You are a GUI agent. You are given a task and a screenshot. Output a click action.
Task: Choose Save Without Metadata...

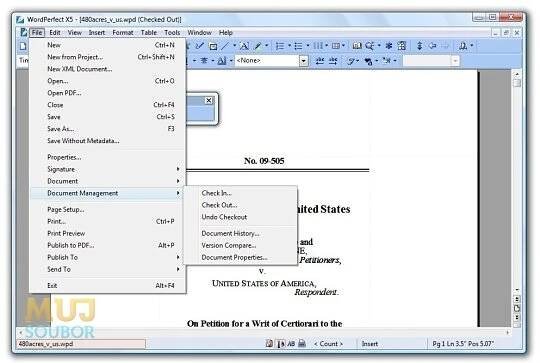(108, 141)
